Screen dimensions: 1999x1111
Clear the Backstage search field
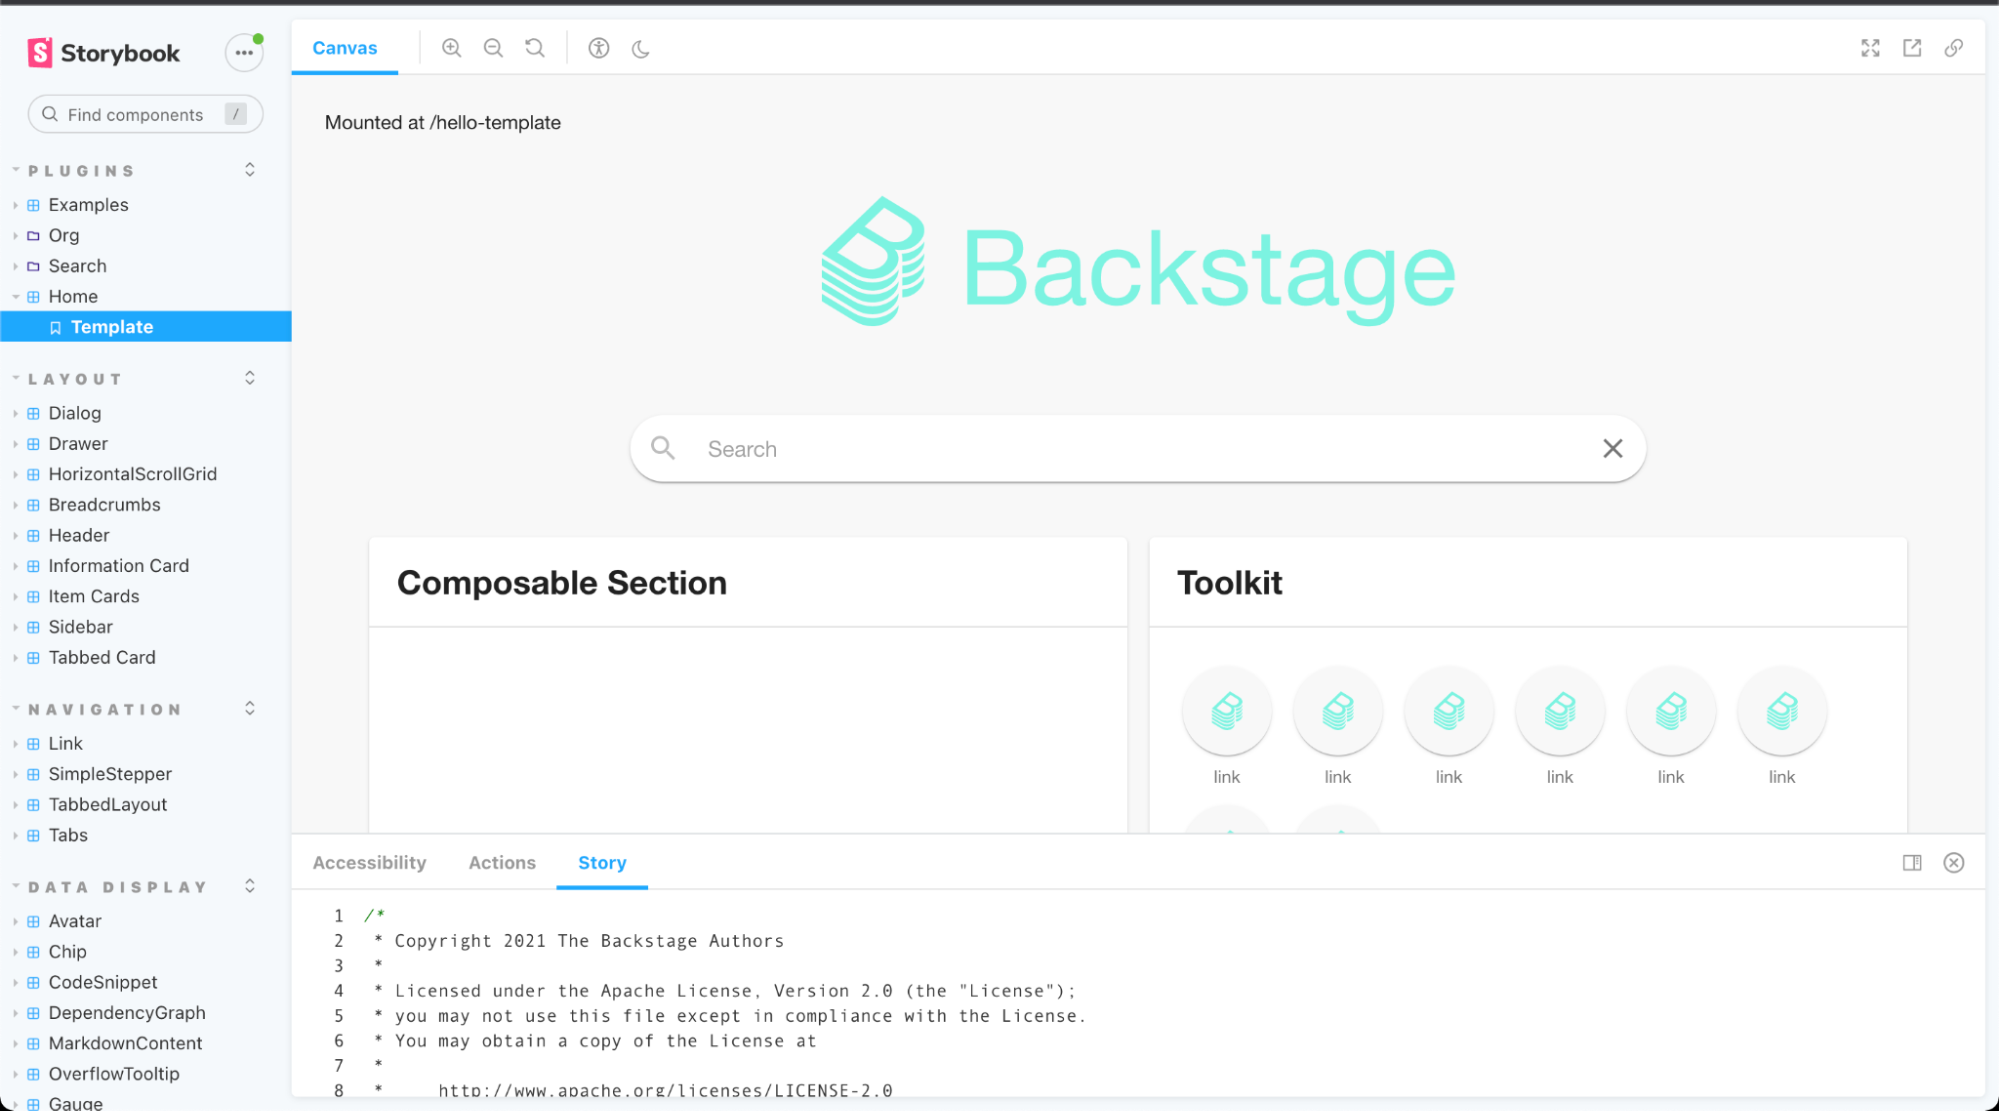coord(1612,449)
